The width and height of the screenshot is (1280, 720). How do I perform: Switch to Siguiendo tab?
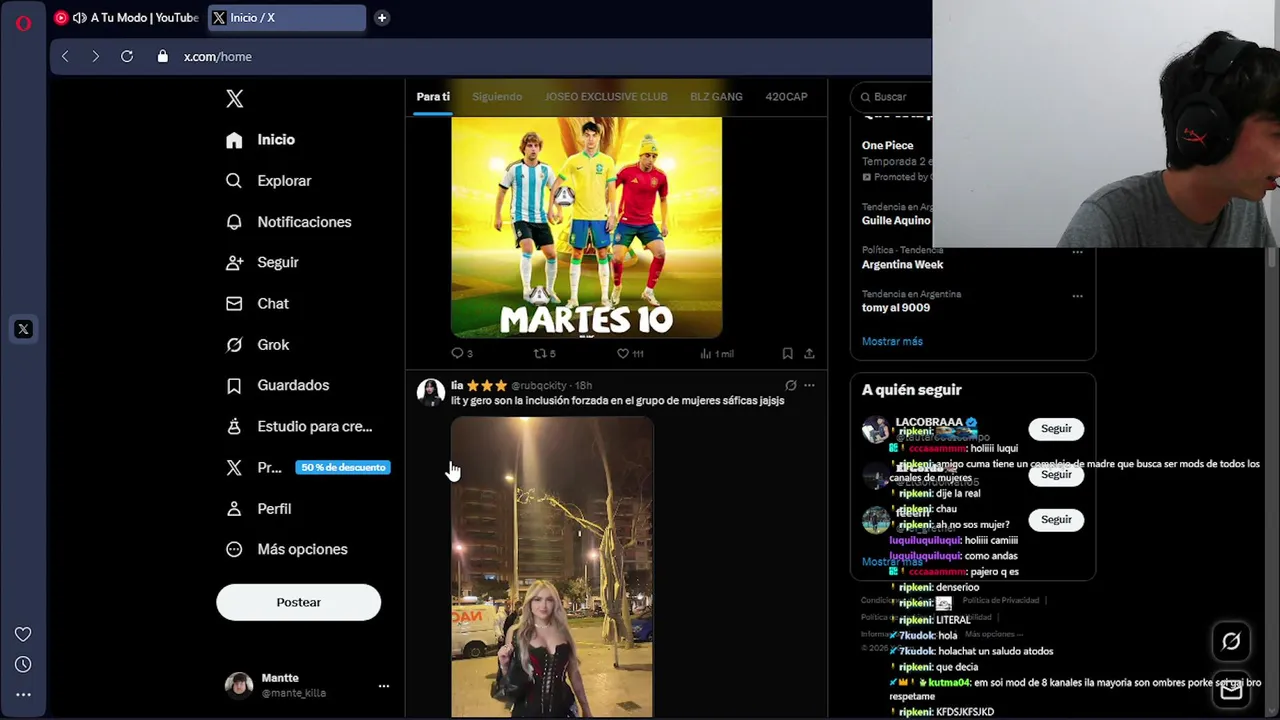tap(497, 97)
